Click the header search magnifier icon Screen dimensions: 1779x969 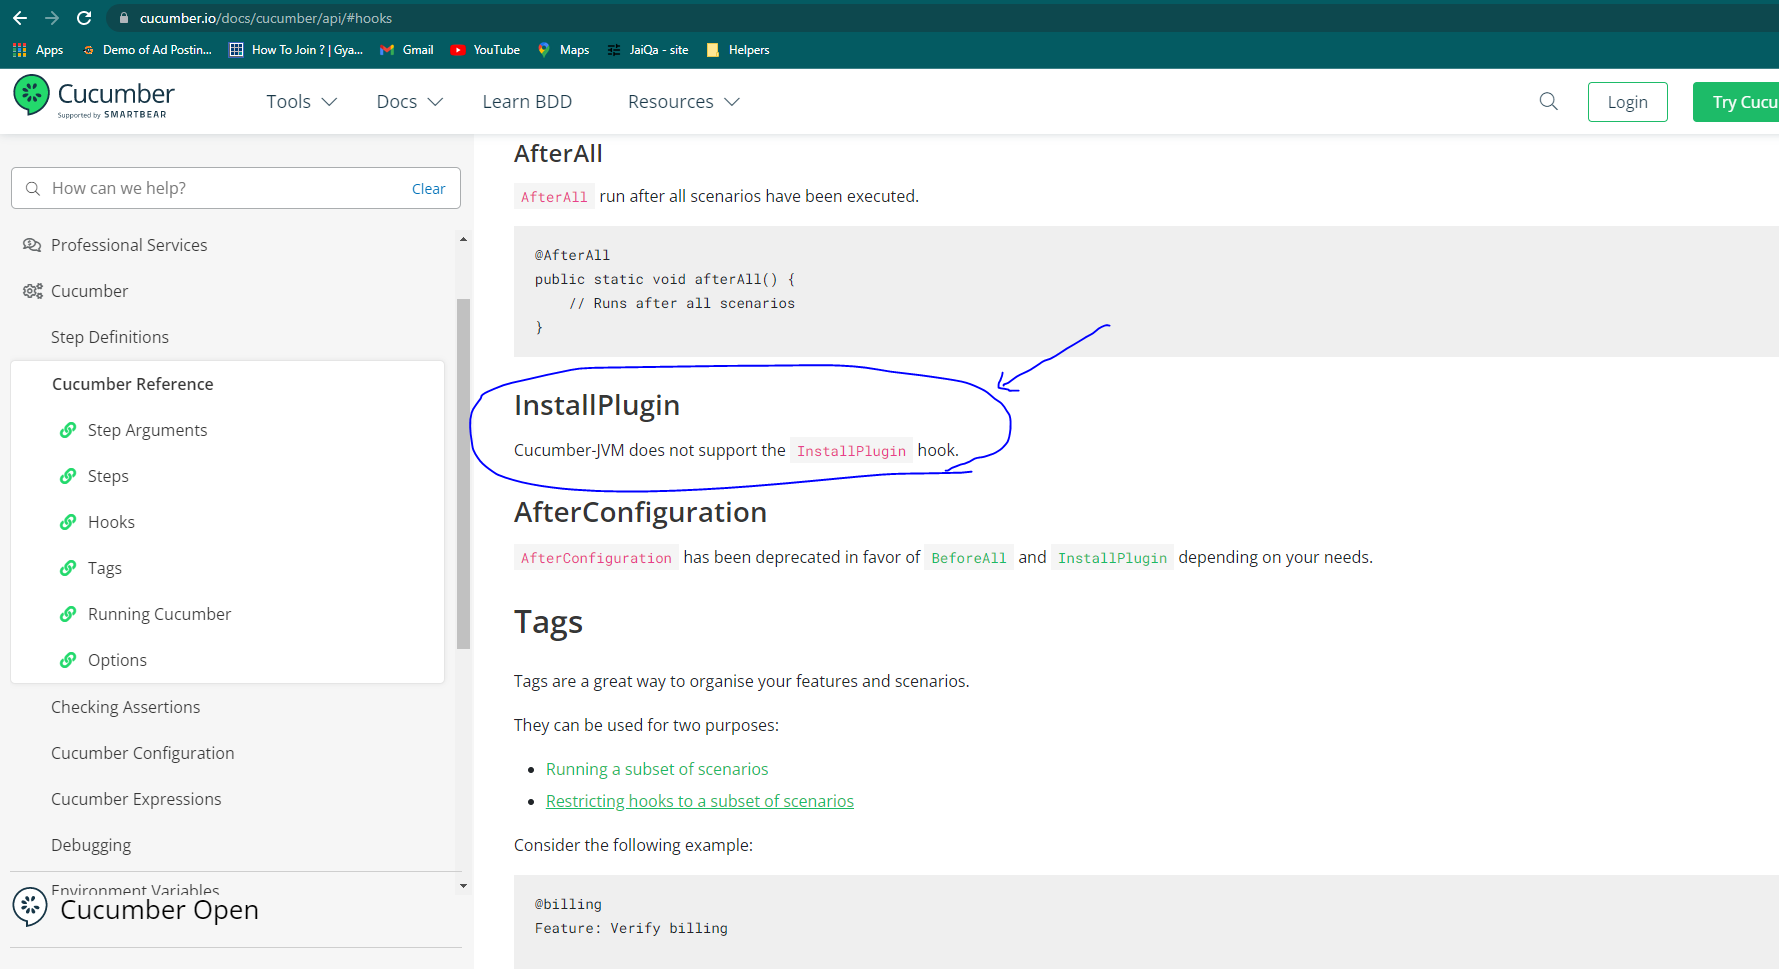[x=1548, y=101]
